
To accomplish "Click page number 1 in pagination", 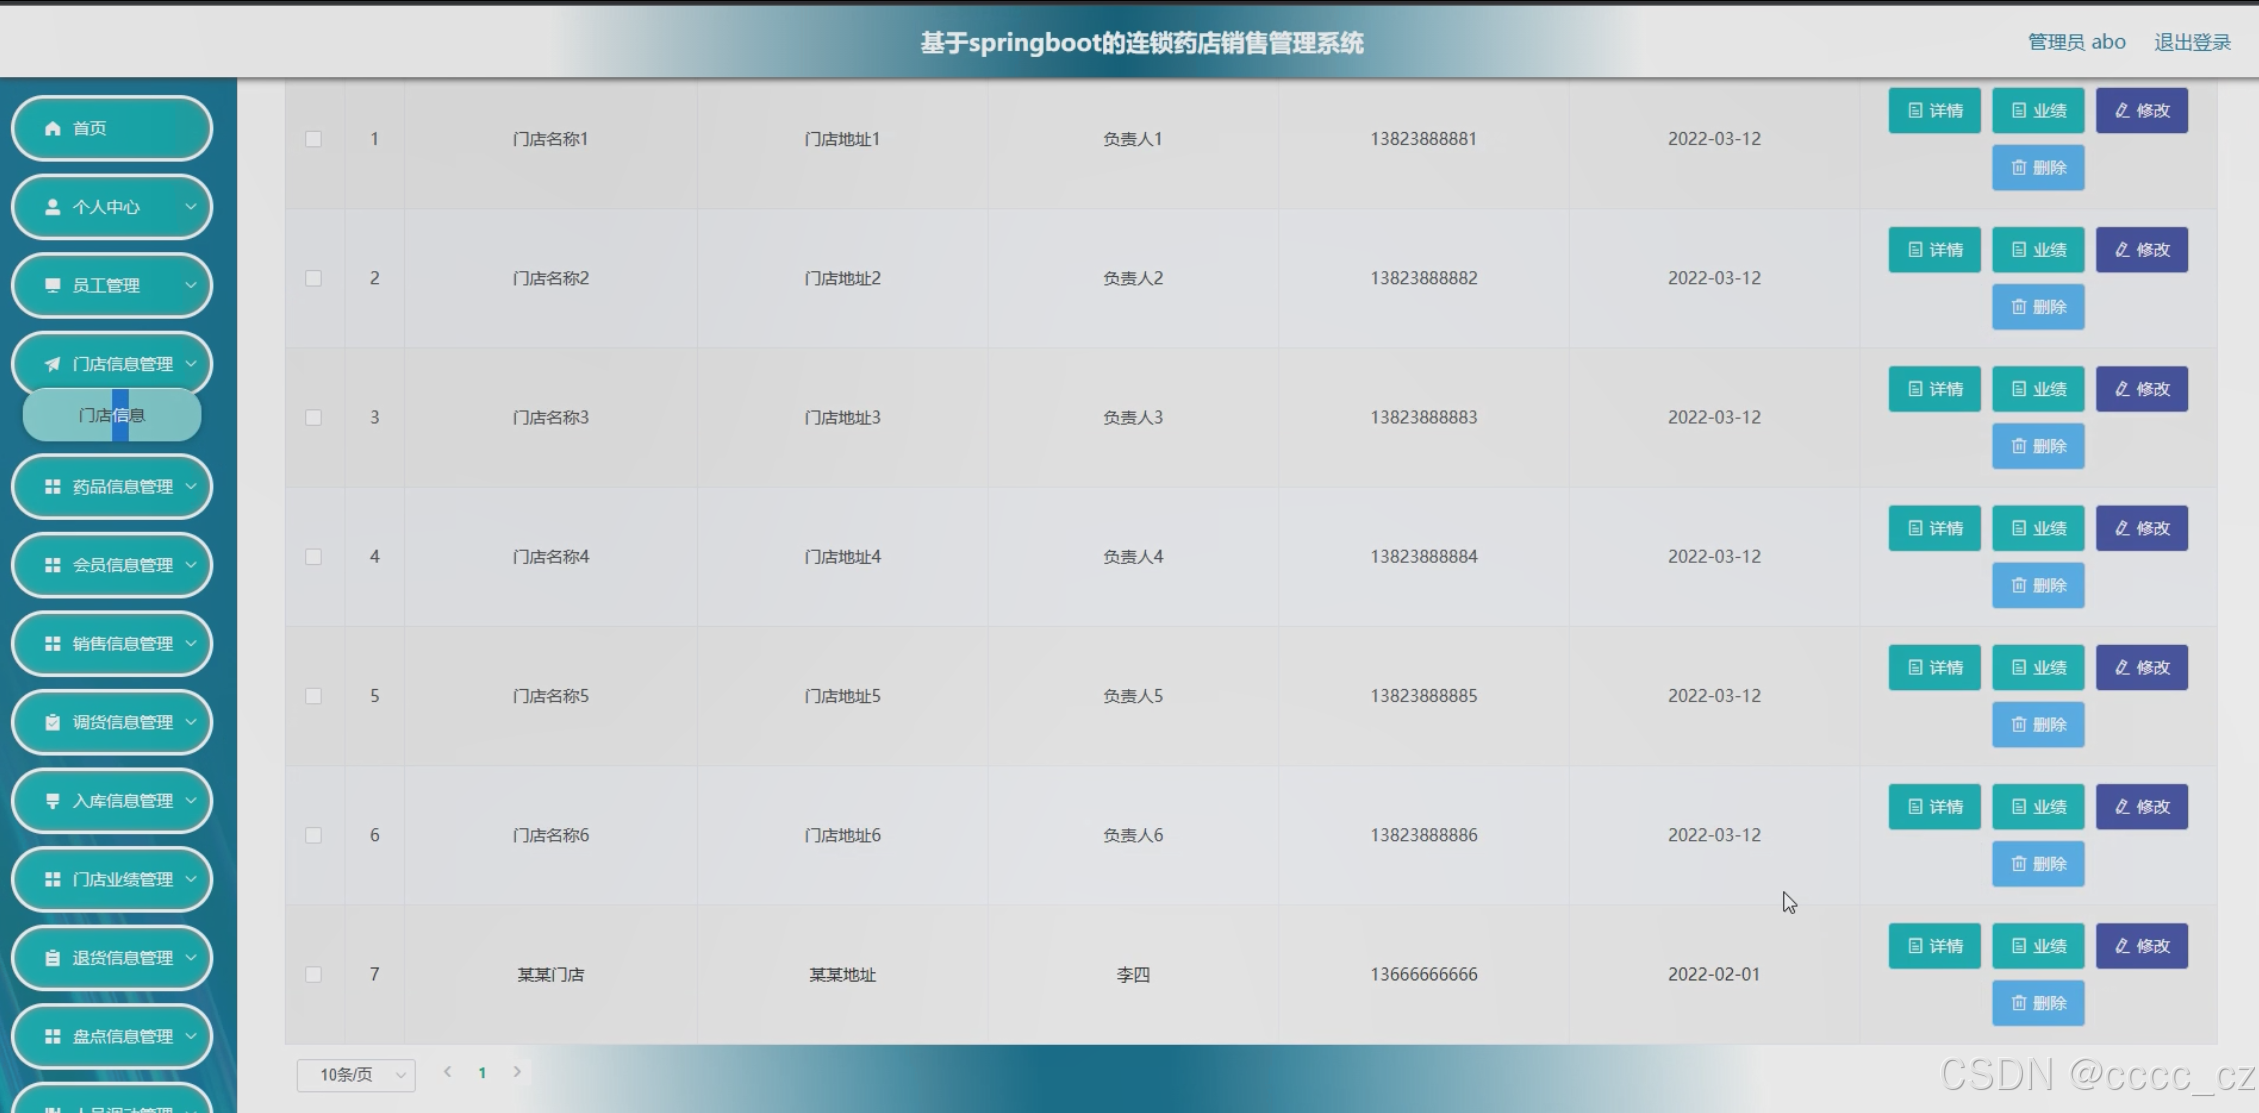I will 482,1073.
